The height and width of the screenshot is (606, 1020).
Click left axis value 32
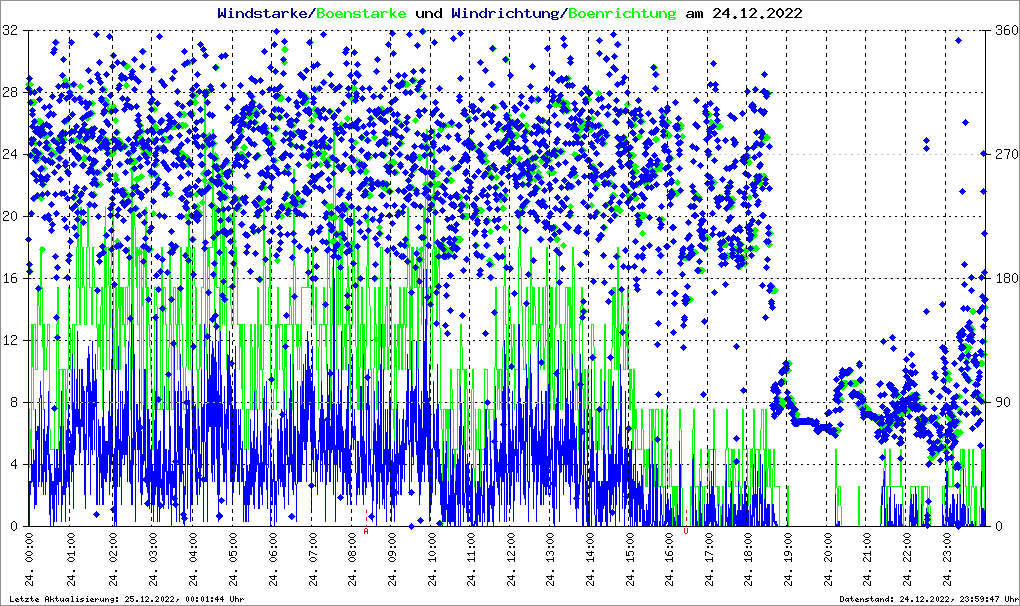[10, 31]
